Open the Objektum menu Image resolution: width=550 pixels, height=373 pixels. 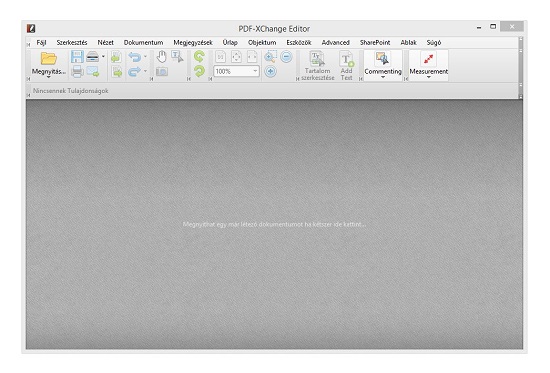[x=262, y=42]
